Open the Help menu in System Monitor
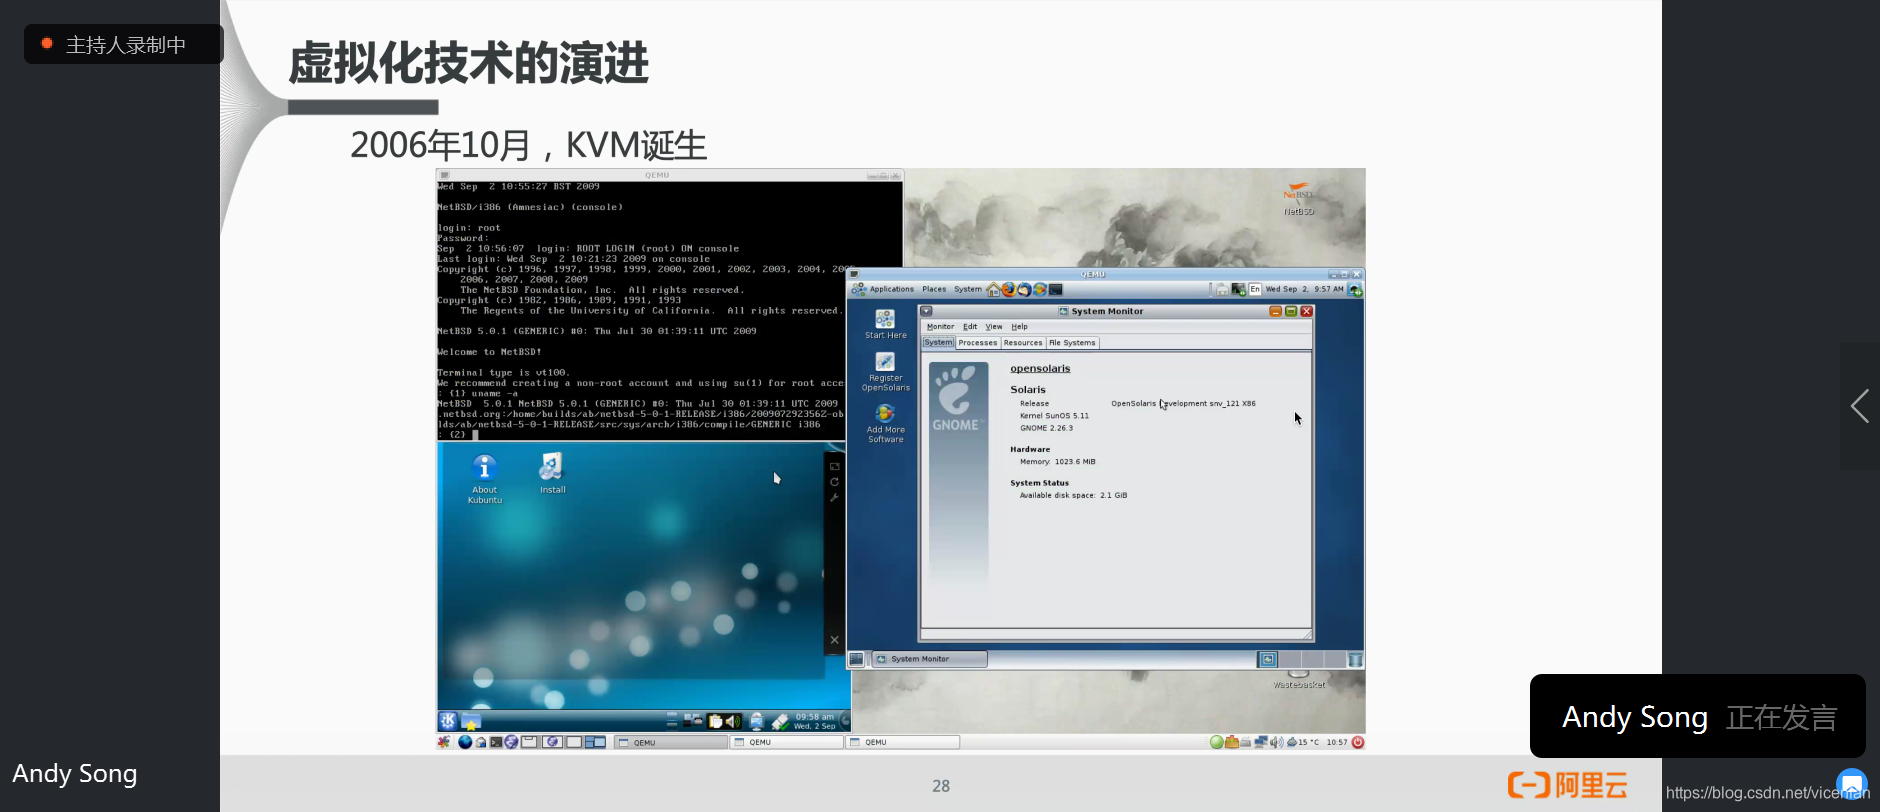This screenshot has height=812, width=1880. click(1019, 326)
